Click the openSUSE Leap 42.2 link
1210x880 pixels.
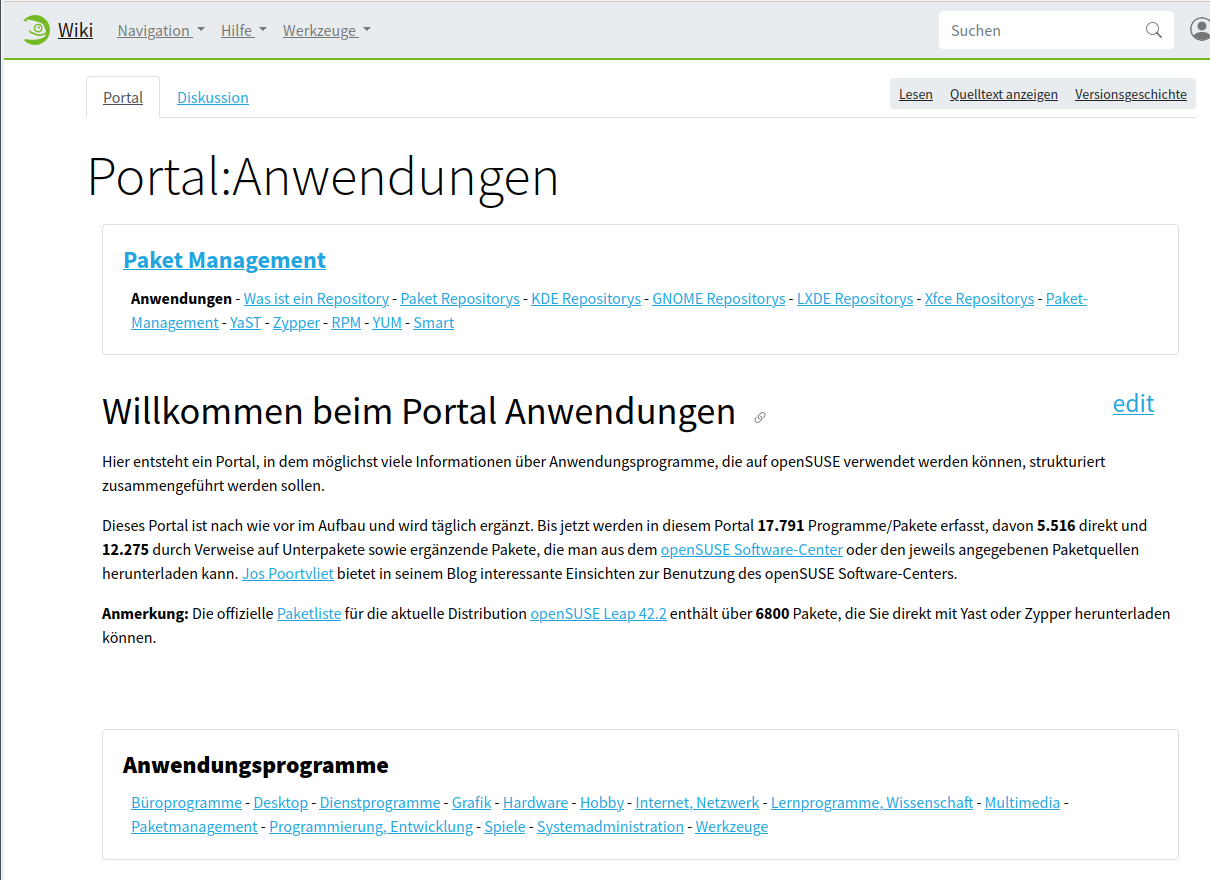pyautogui.click(x=598, y=613)
